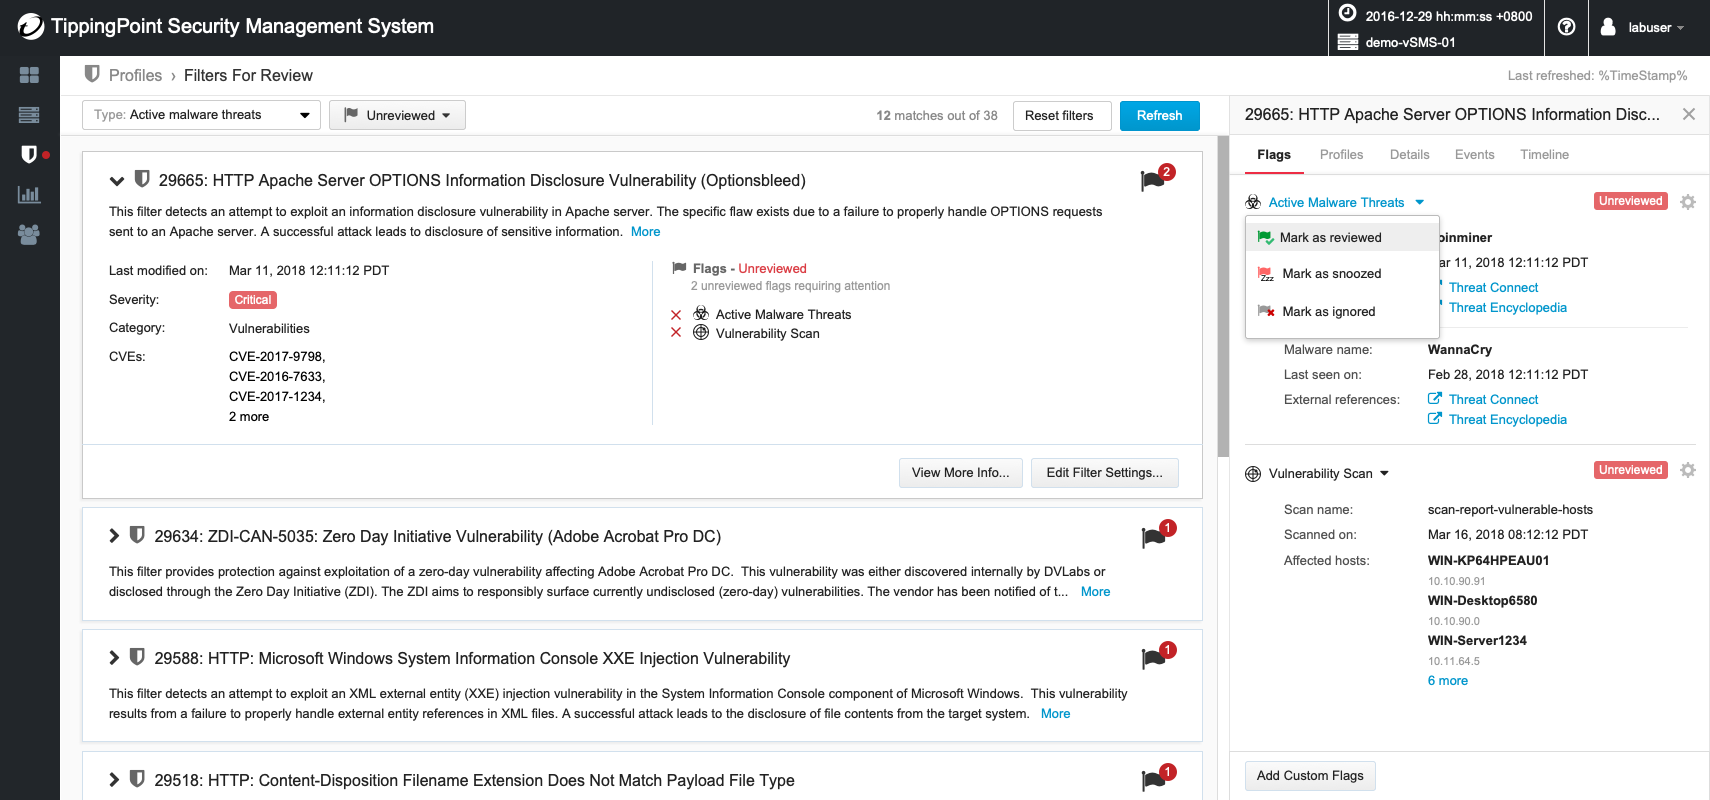Open the Type: Active malware threats dropdown
The width and height of the screenshot is (1710, 800).
click(x=201, y=115)
